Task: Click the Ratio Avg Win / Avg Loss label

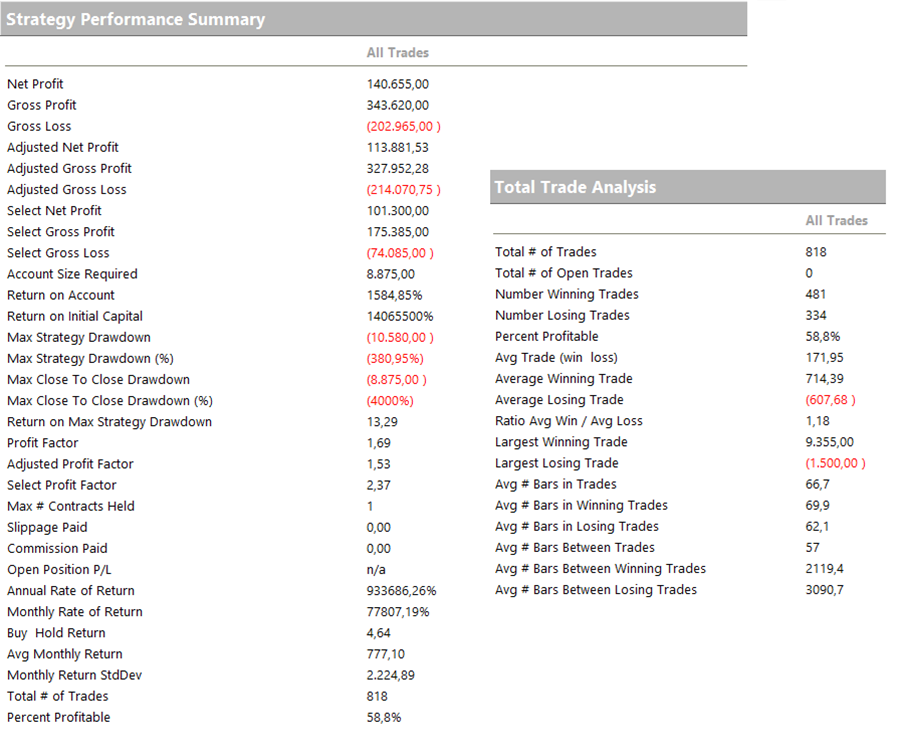Action: coord(568,421)
